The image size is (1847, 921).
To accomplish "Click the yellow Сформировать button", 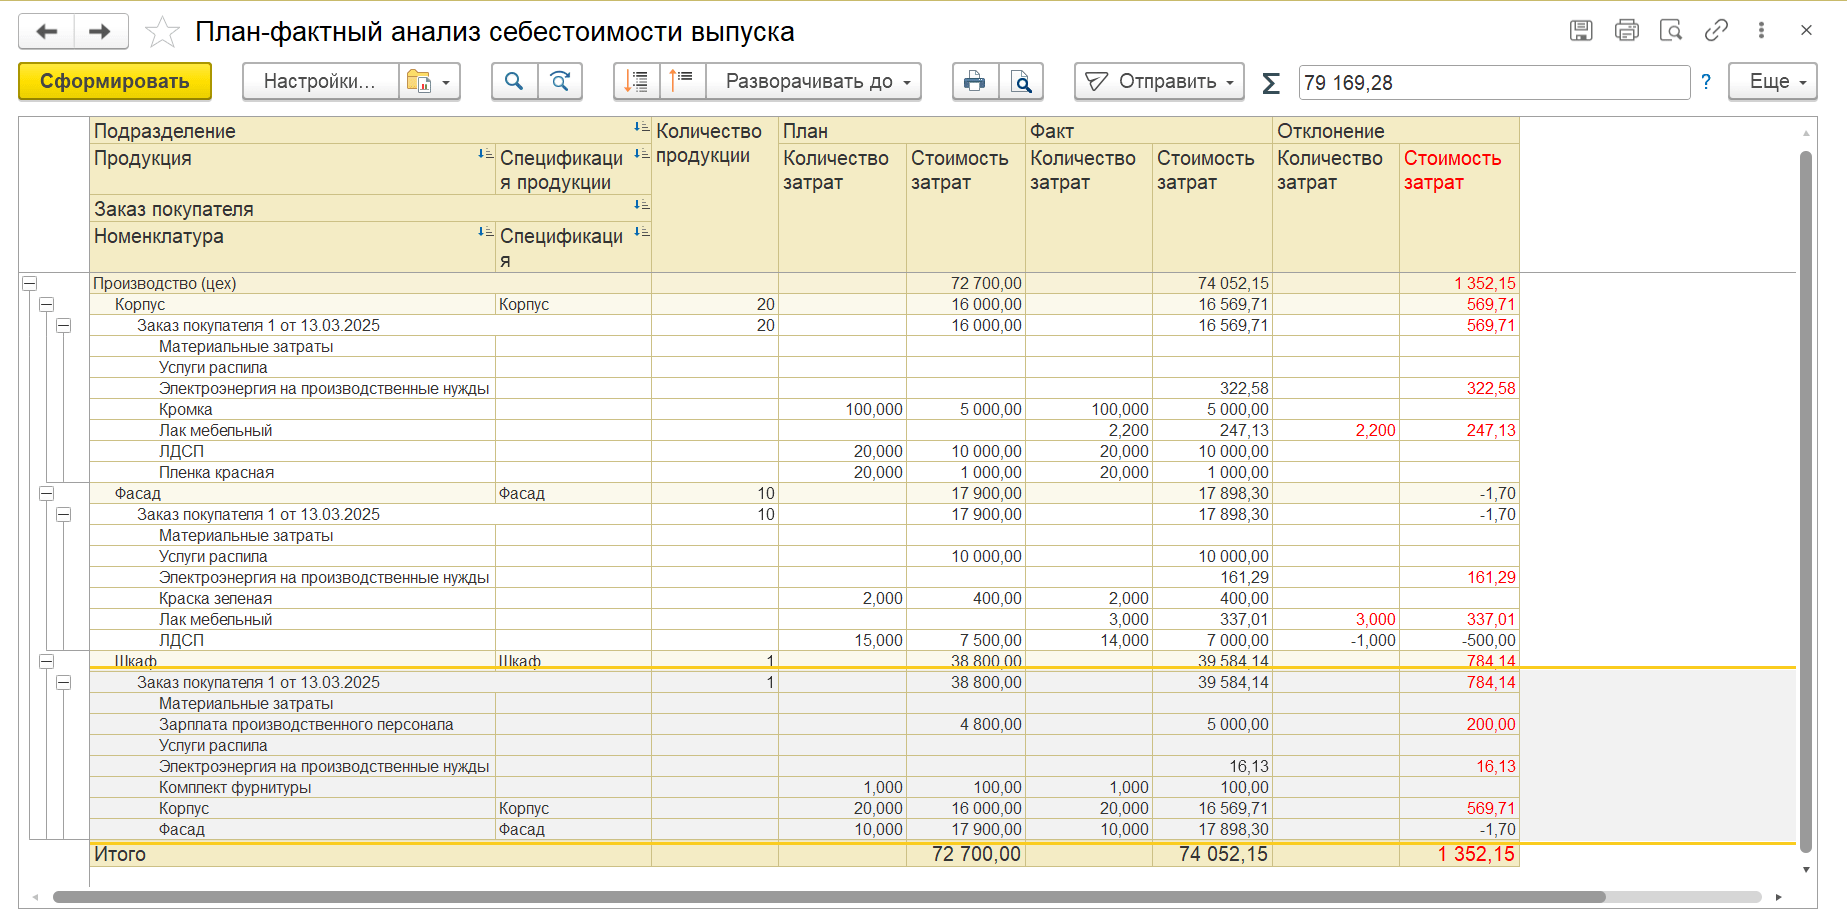I will click(x=115, y=82).
